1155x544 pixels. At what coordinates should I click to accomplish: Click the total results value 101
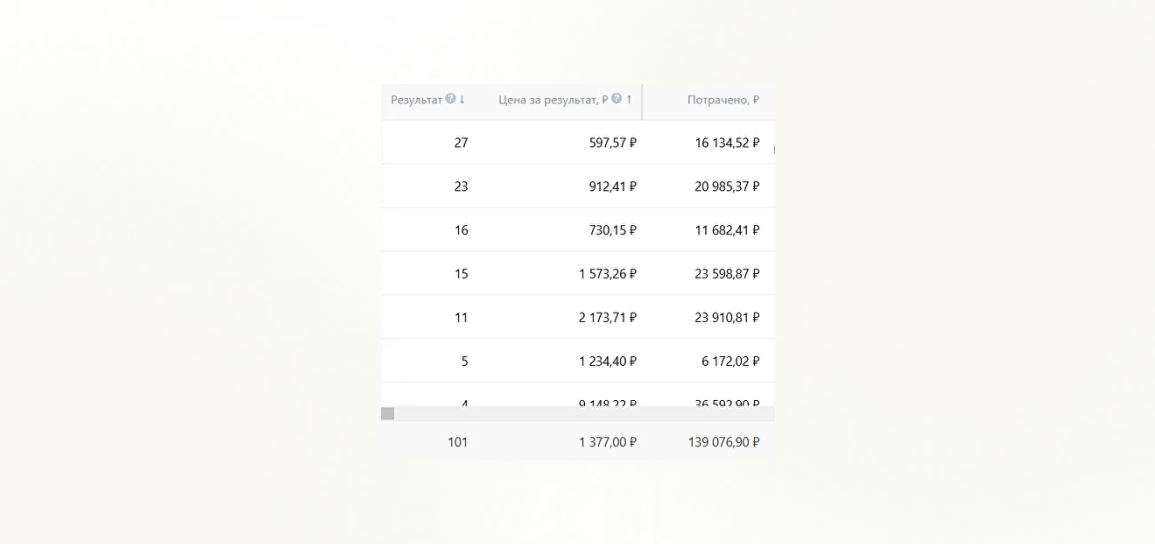pyautogui.click(x=457, y=442)
